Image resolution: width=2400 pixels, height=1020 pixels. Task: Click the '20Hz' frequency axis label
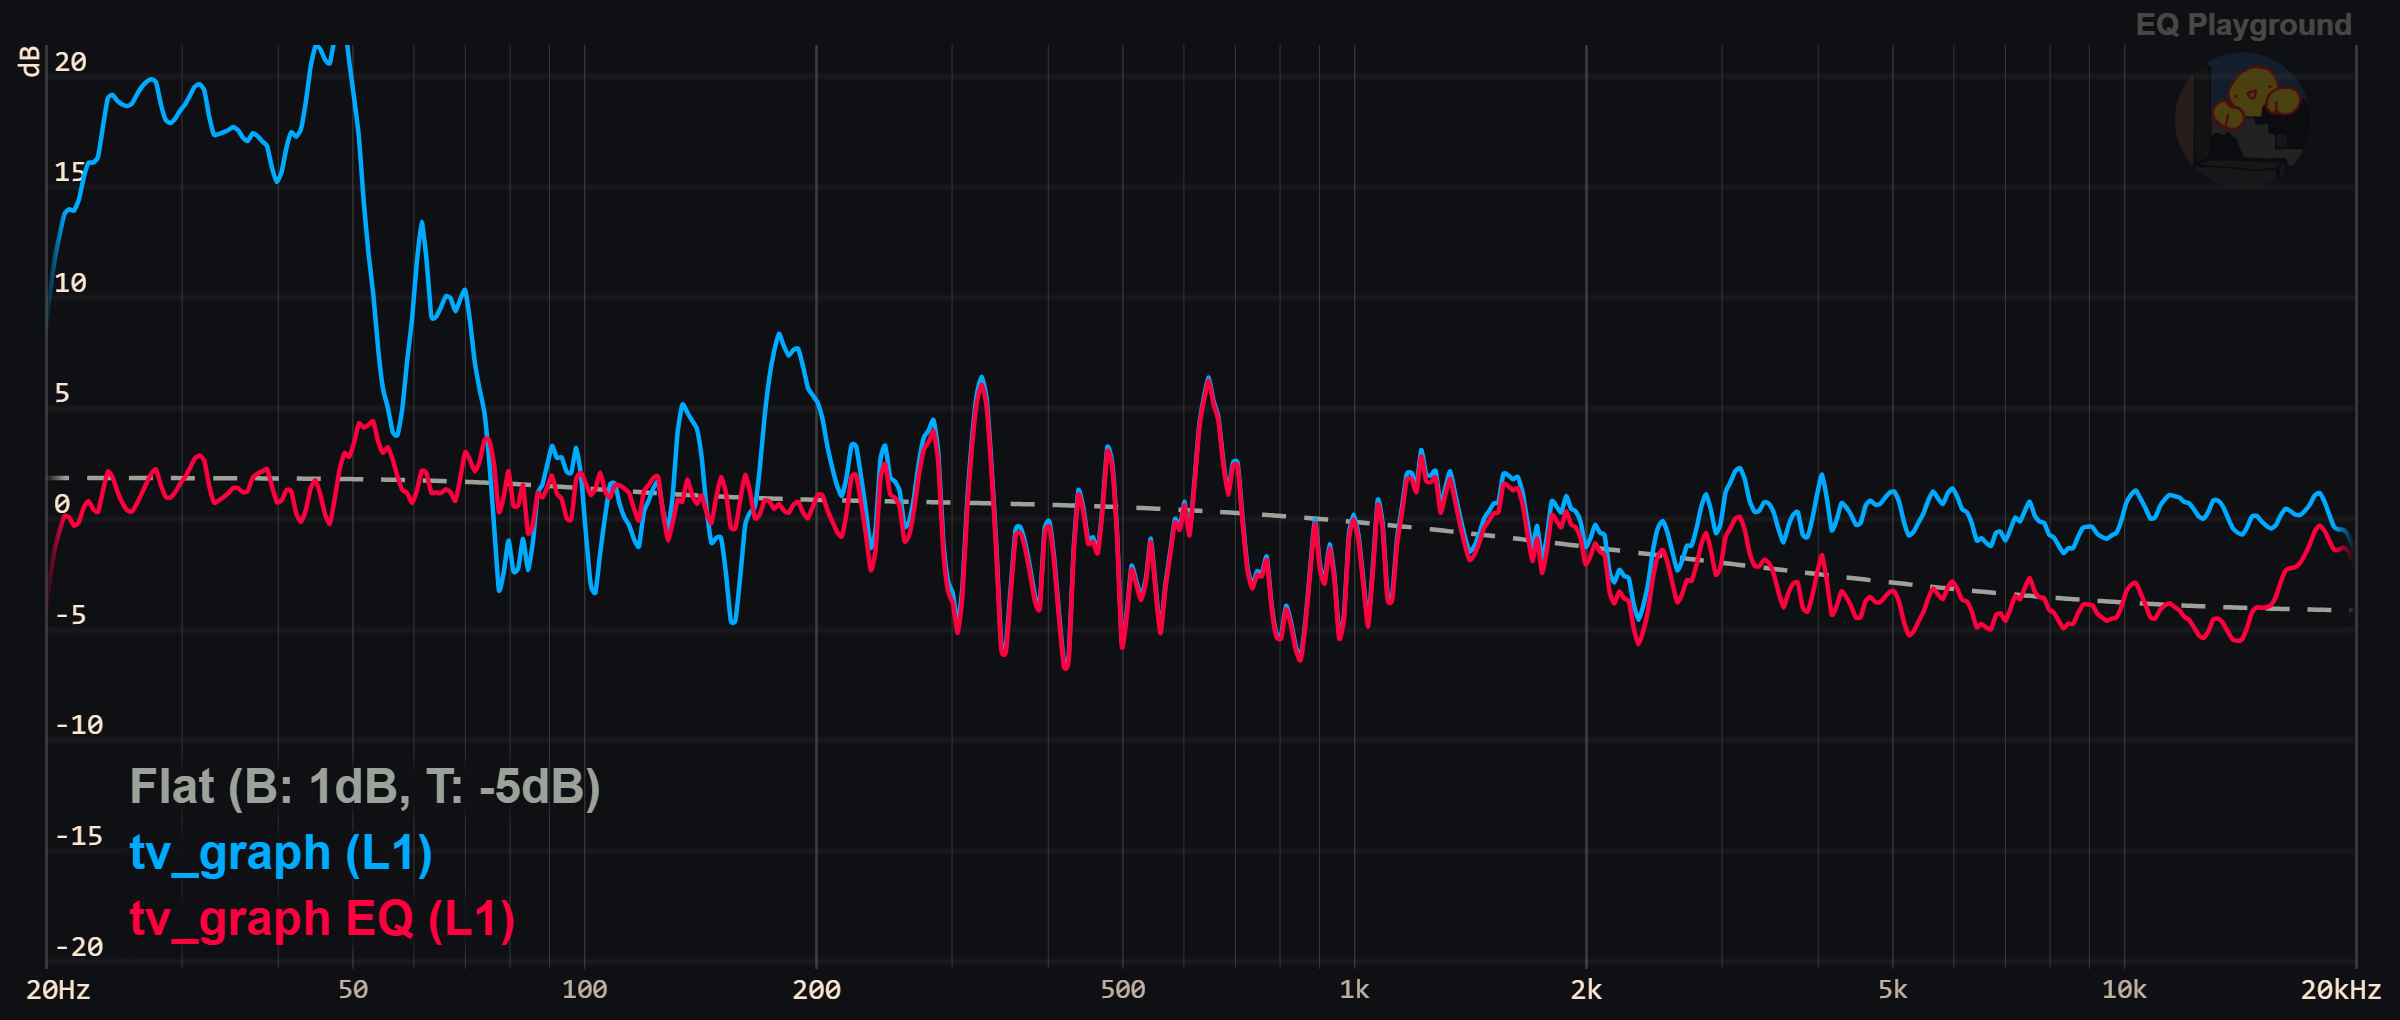pos(58,990)
